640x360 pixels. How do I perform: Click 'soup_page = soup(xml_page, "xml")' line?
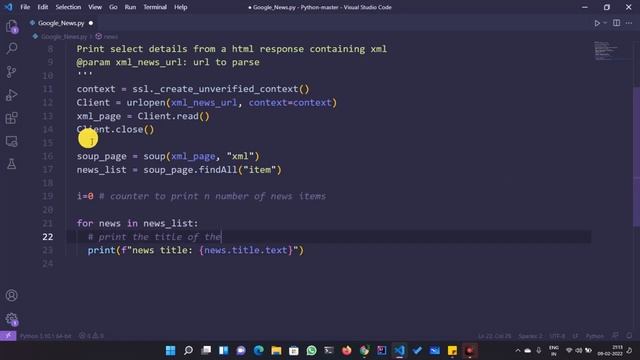point(168,156)
